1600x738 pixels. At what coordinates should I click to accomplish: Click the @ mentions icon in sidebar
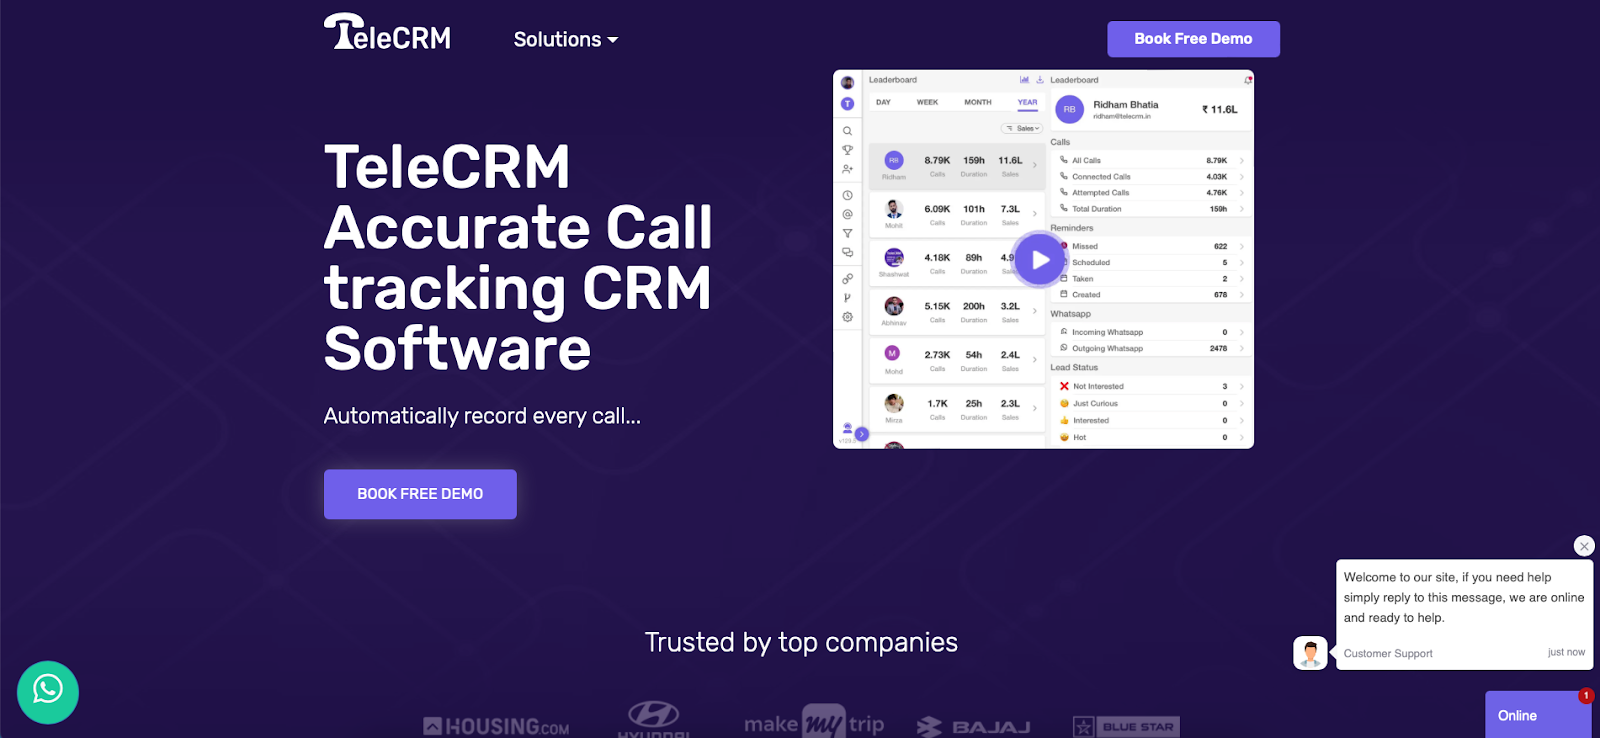click(847, 214)
